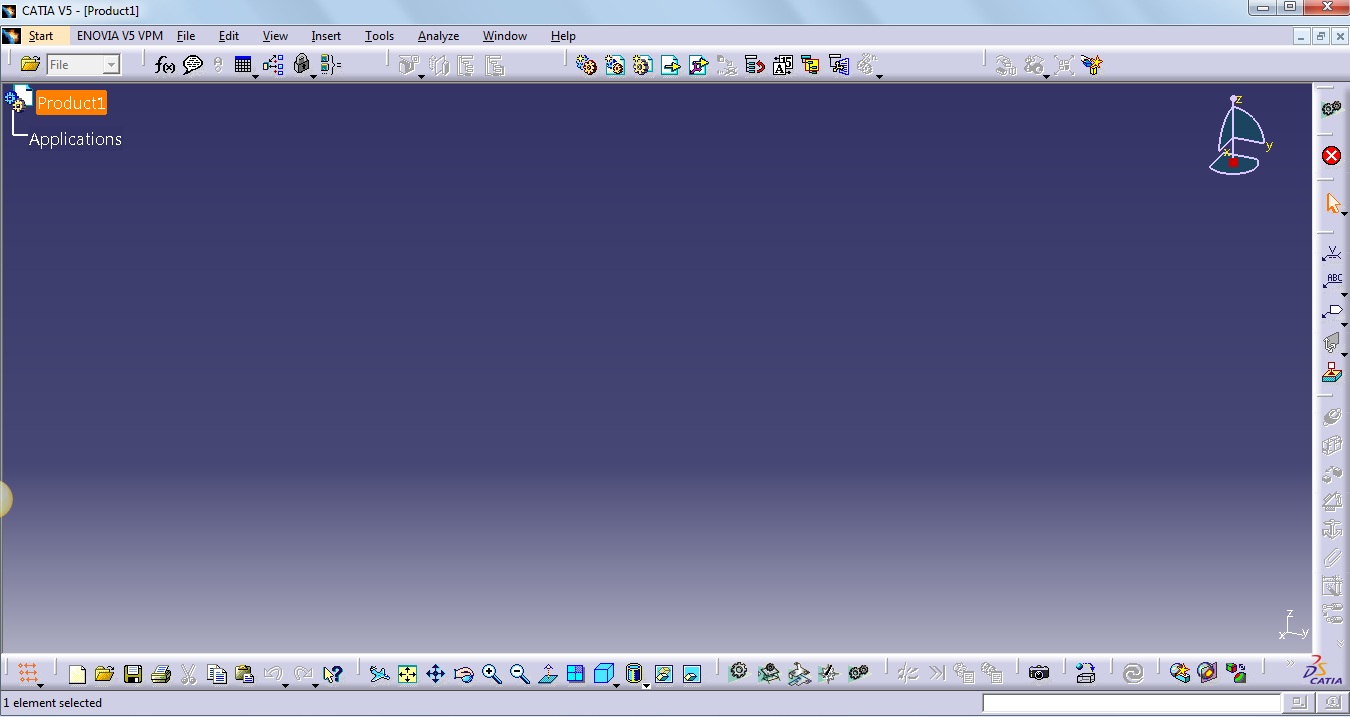
Task: Expand the Undo history dropdown arrow
Action: point(285,686)
